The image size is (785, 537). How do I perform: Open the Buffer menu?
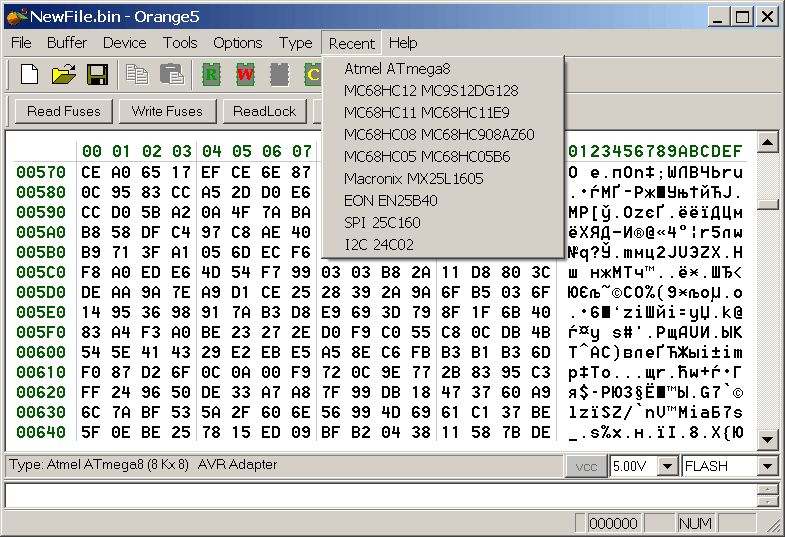[x=67, y=43]
